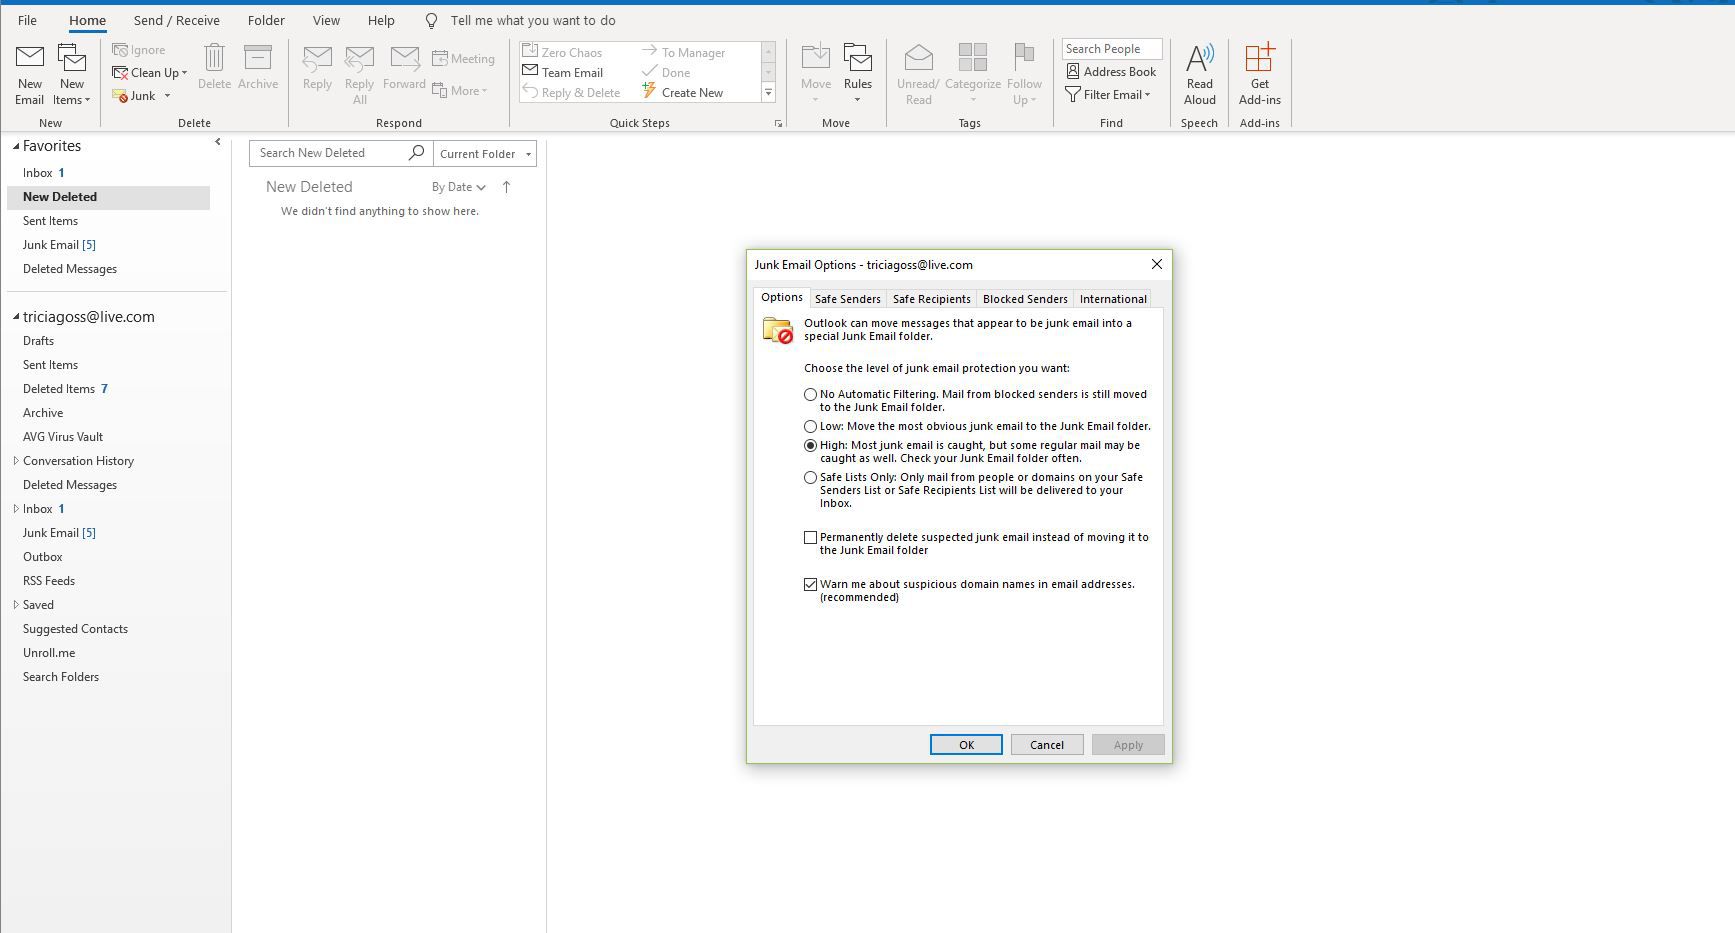Viewport: 1735px width, 933px height.
Task: Click the Search People field
Action: [x=1112, y=49]
